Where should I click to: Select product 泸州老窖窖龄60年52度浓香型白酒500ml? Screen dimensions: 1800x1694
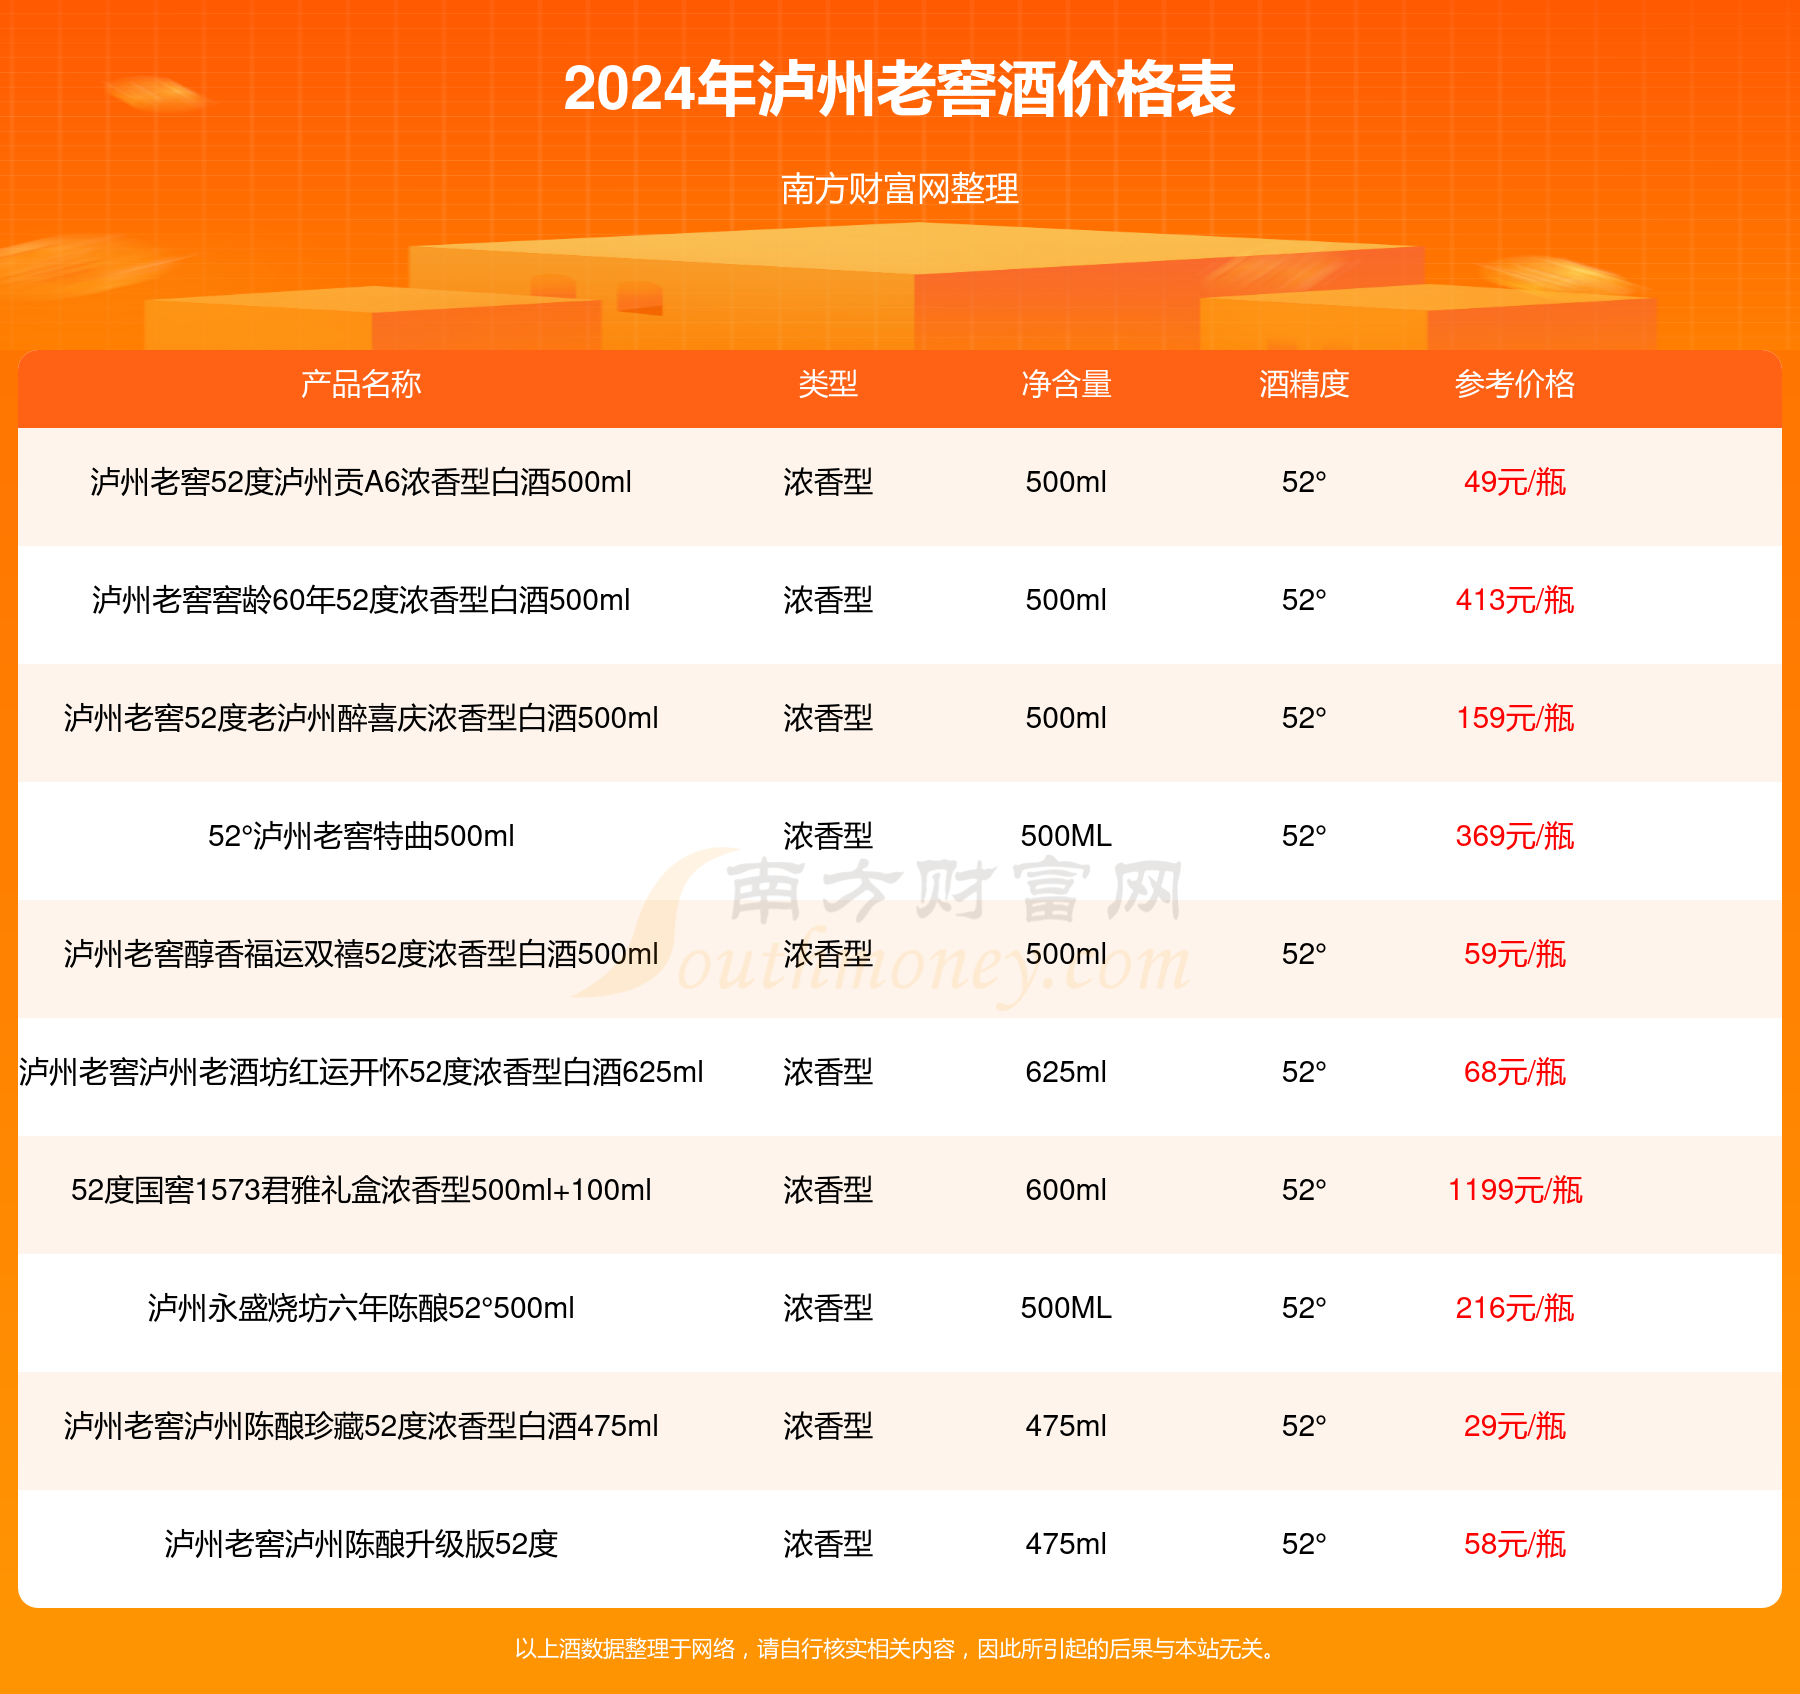(361, 600)
